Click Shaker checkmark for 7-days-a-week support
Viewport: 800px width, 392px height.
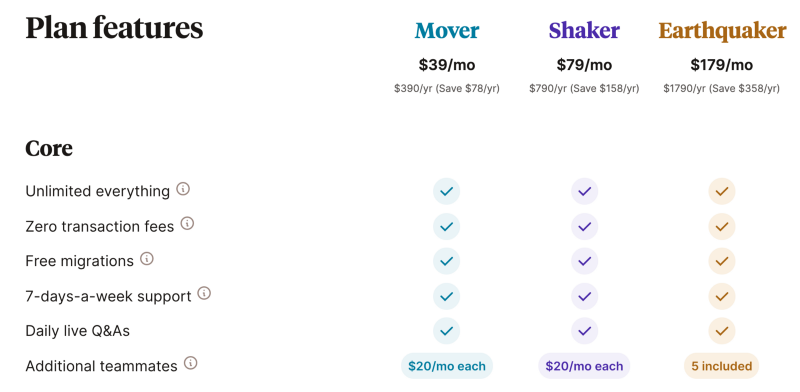[x=584, y=296]
